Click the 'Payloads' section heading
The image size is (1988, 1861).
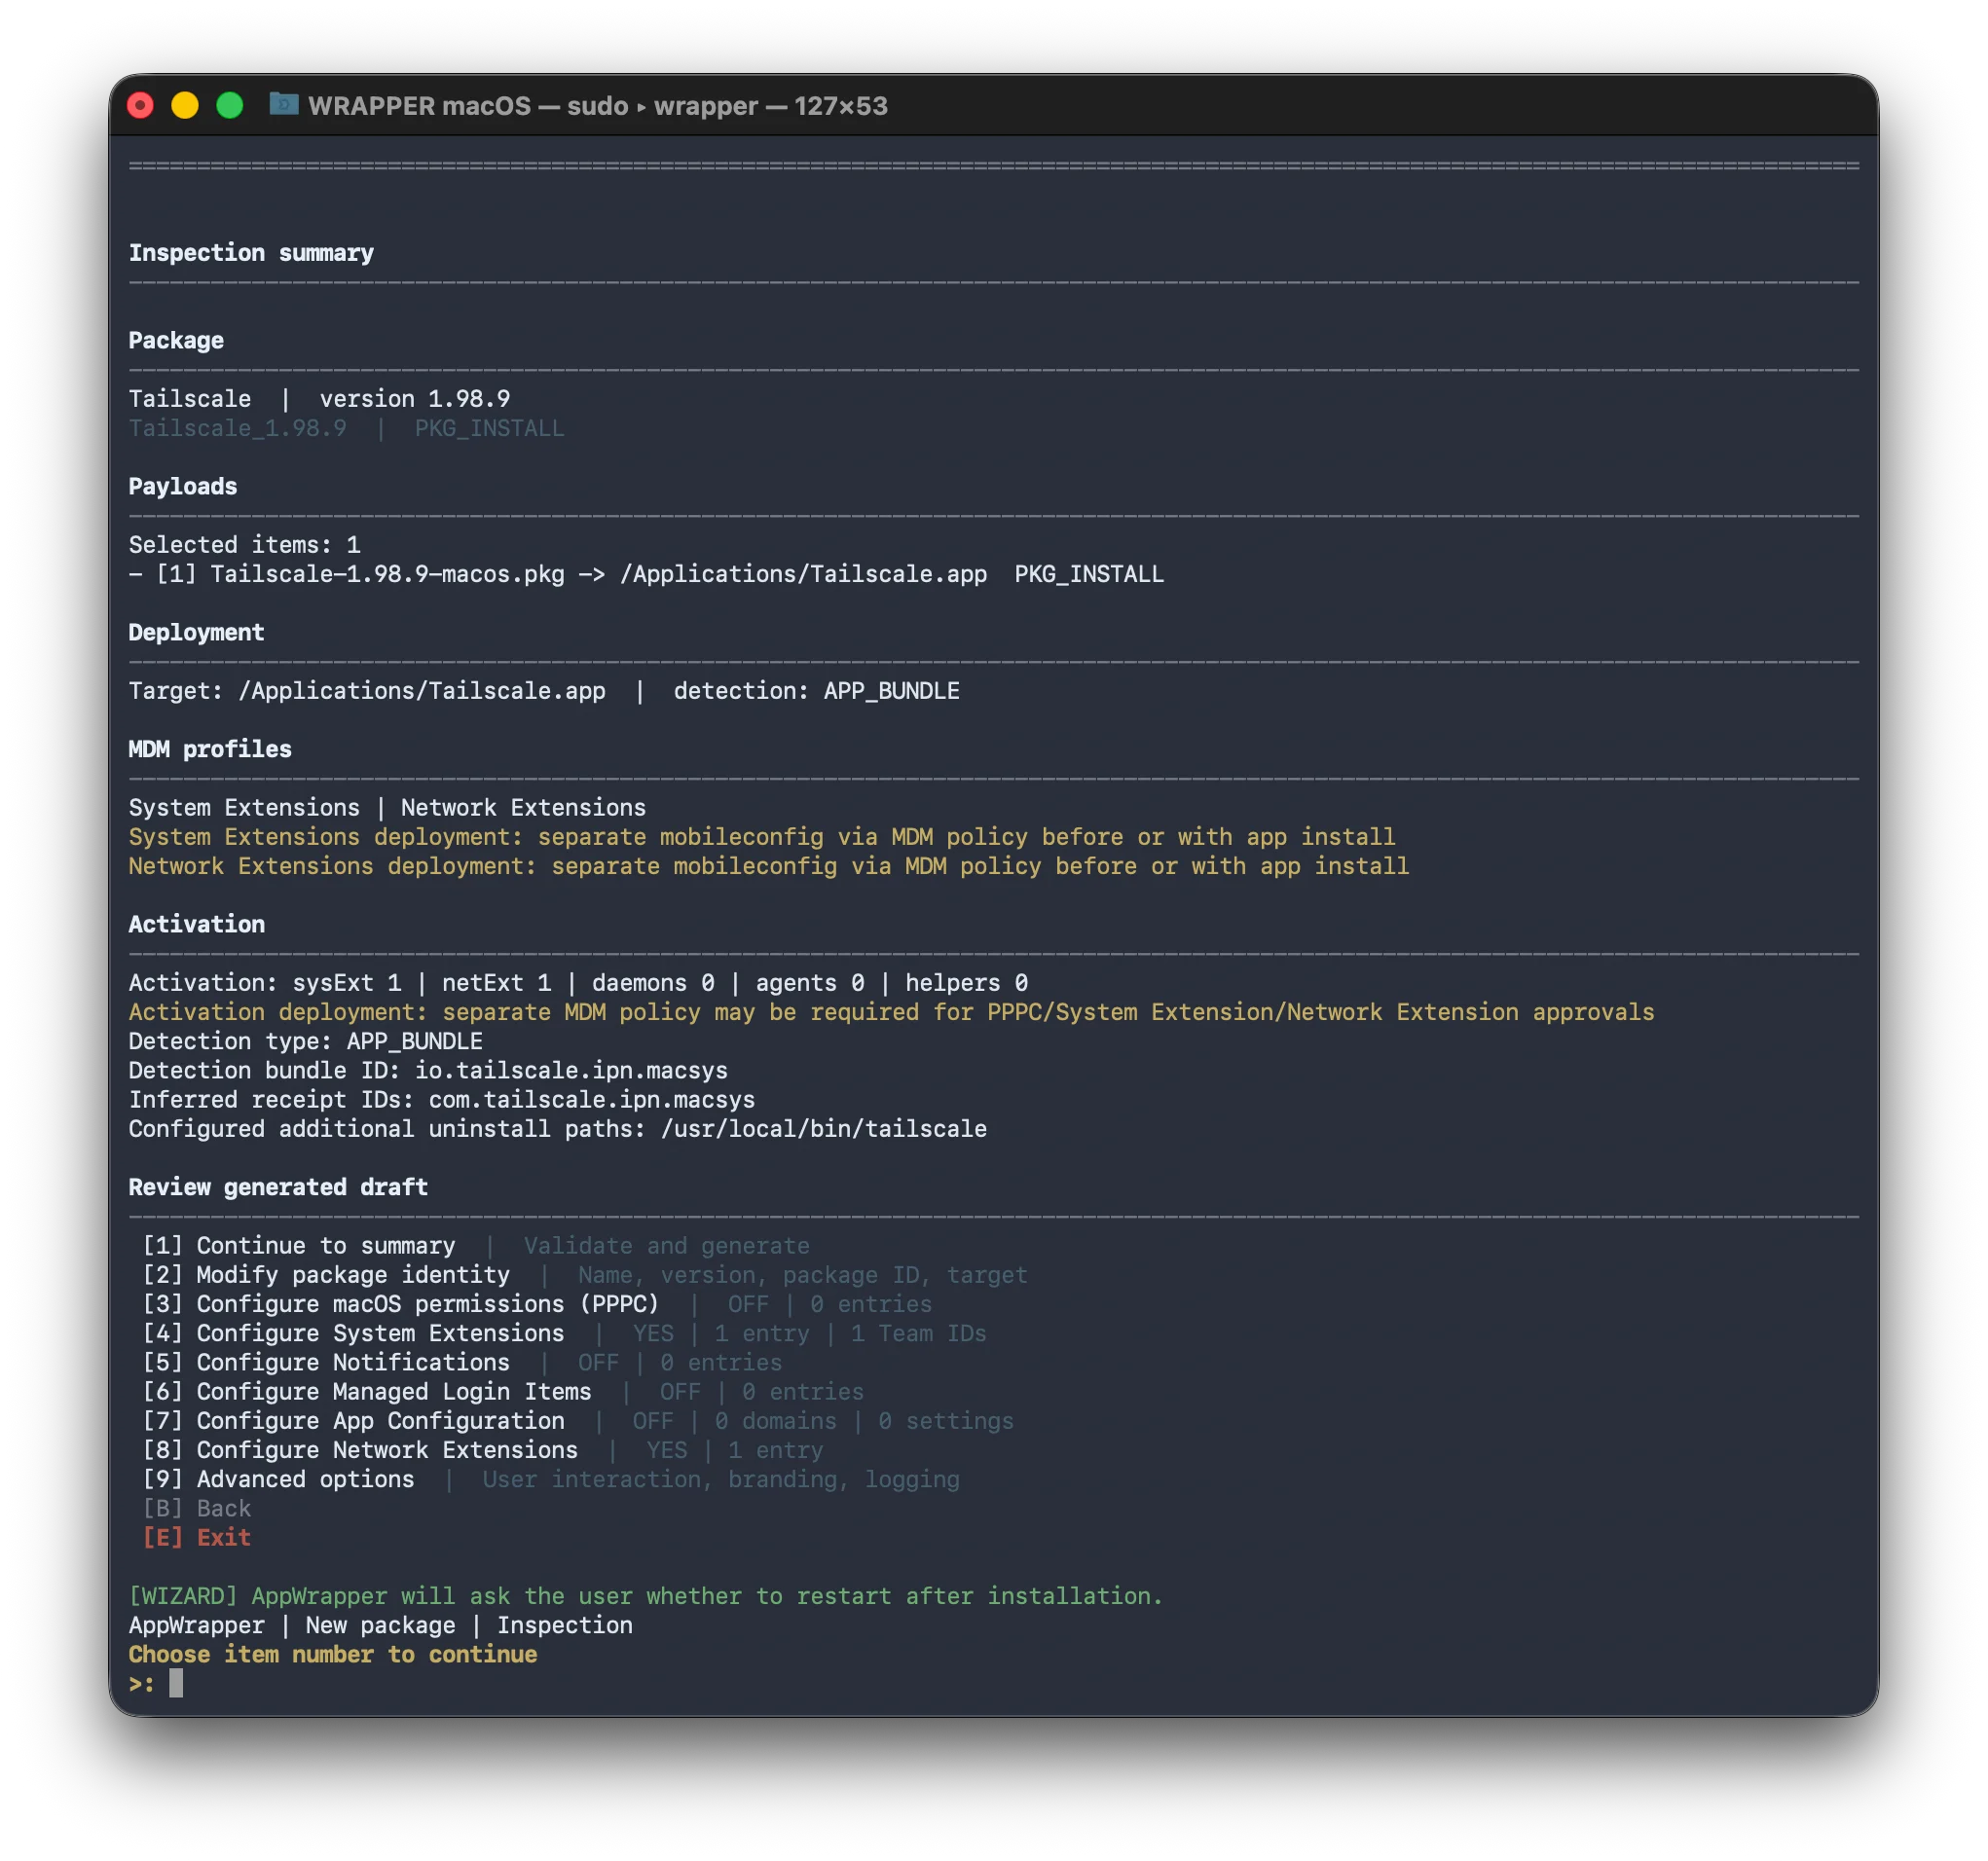click(183, 487)
